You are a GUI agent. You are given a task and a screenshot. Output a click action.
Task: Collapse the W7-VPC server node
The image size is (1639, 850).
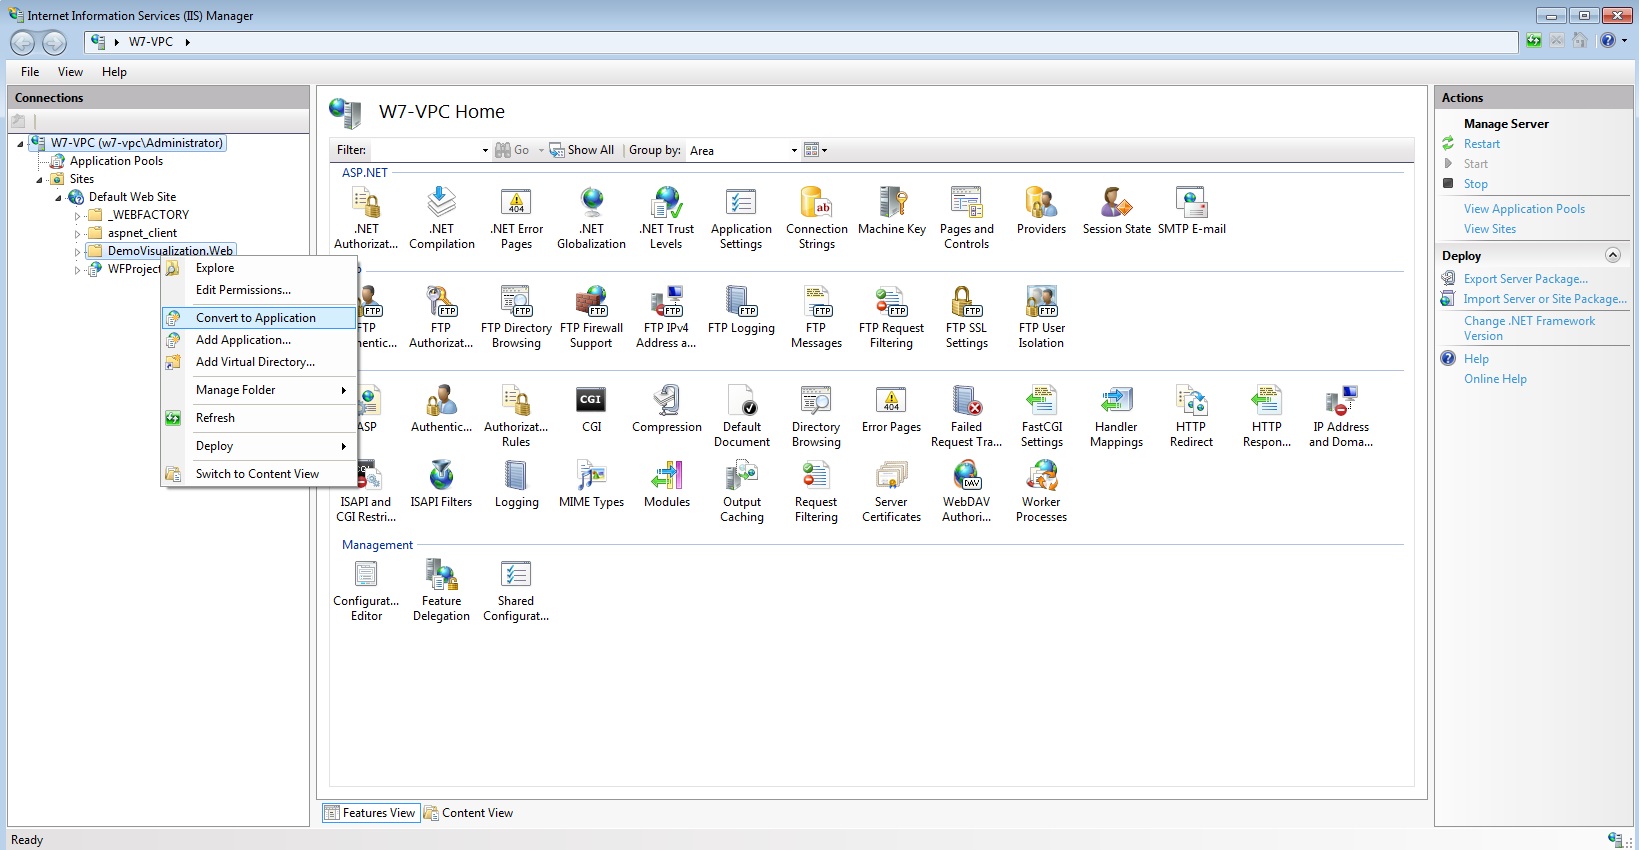(x=20, y=144)
